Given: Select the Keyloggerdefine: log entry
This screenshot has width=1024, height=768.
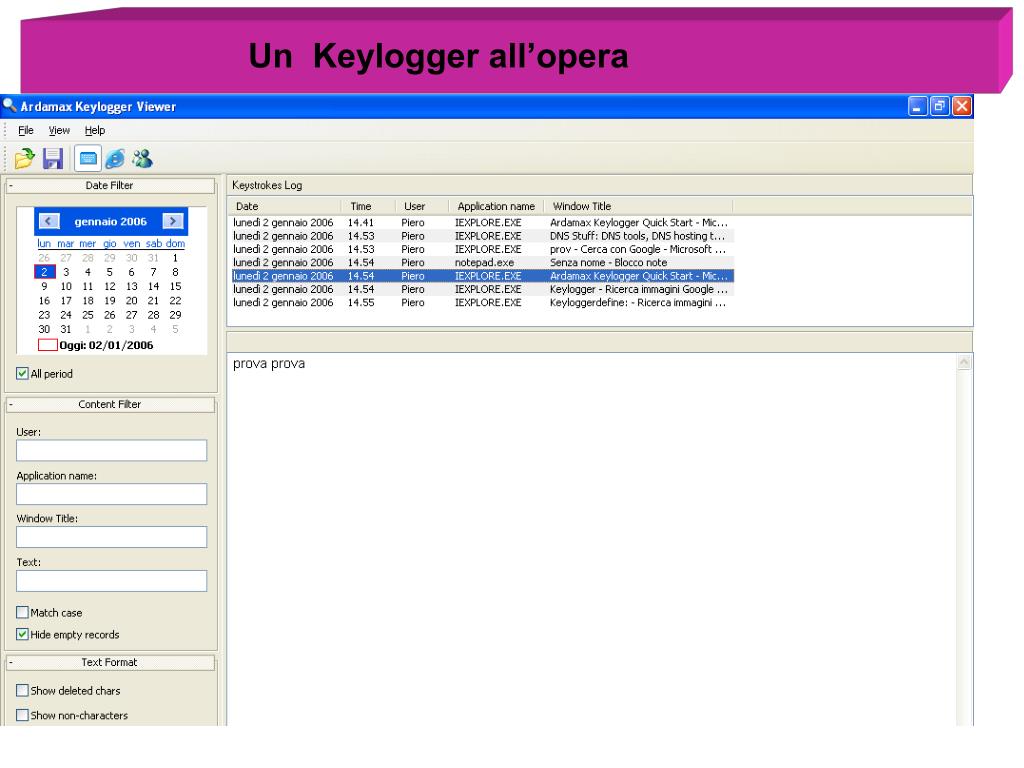Looking at the screenshot, I should click(x=483, y=302).
